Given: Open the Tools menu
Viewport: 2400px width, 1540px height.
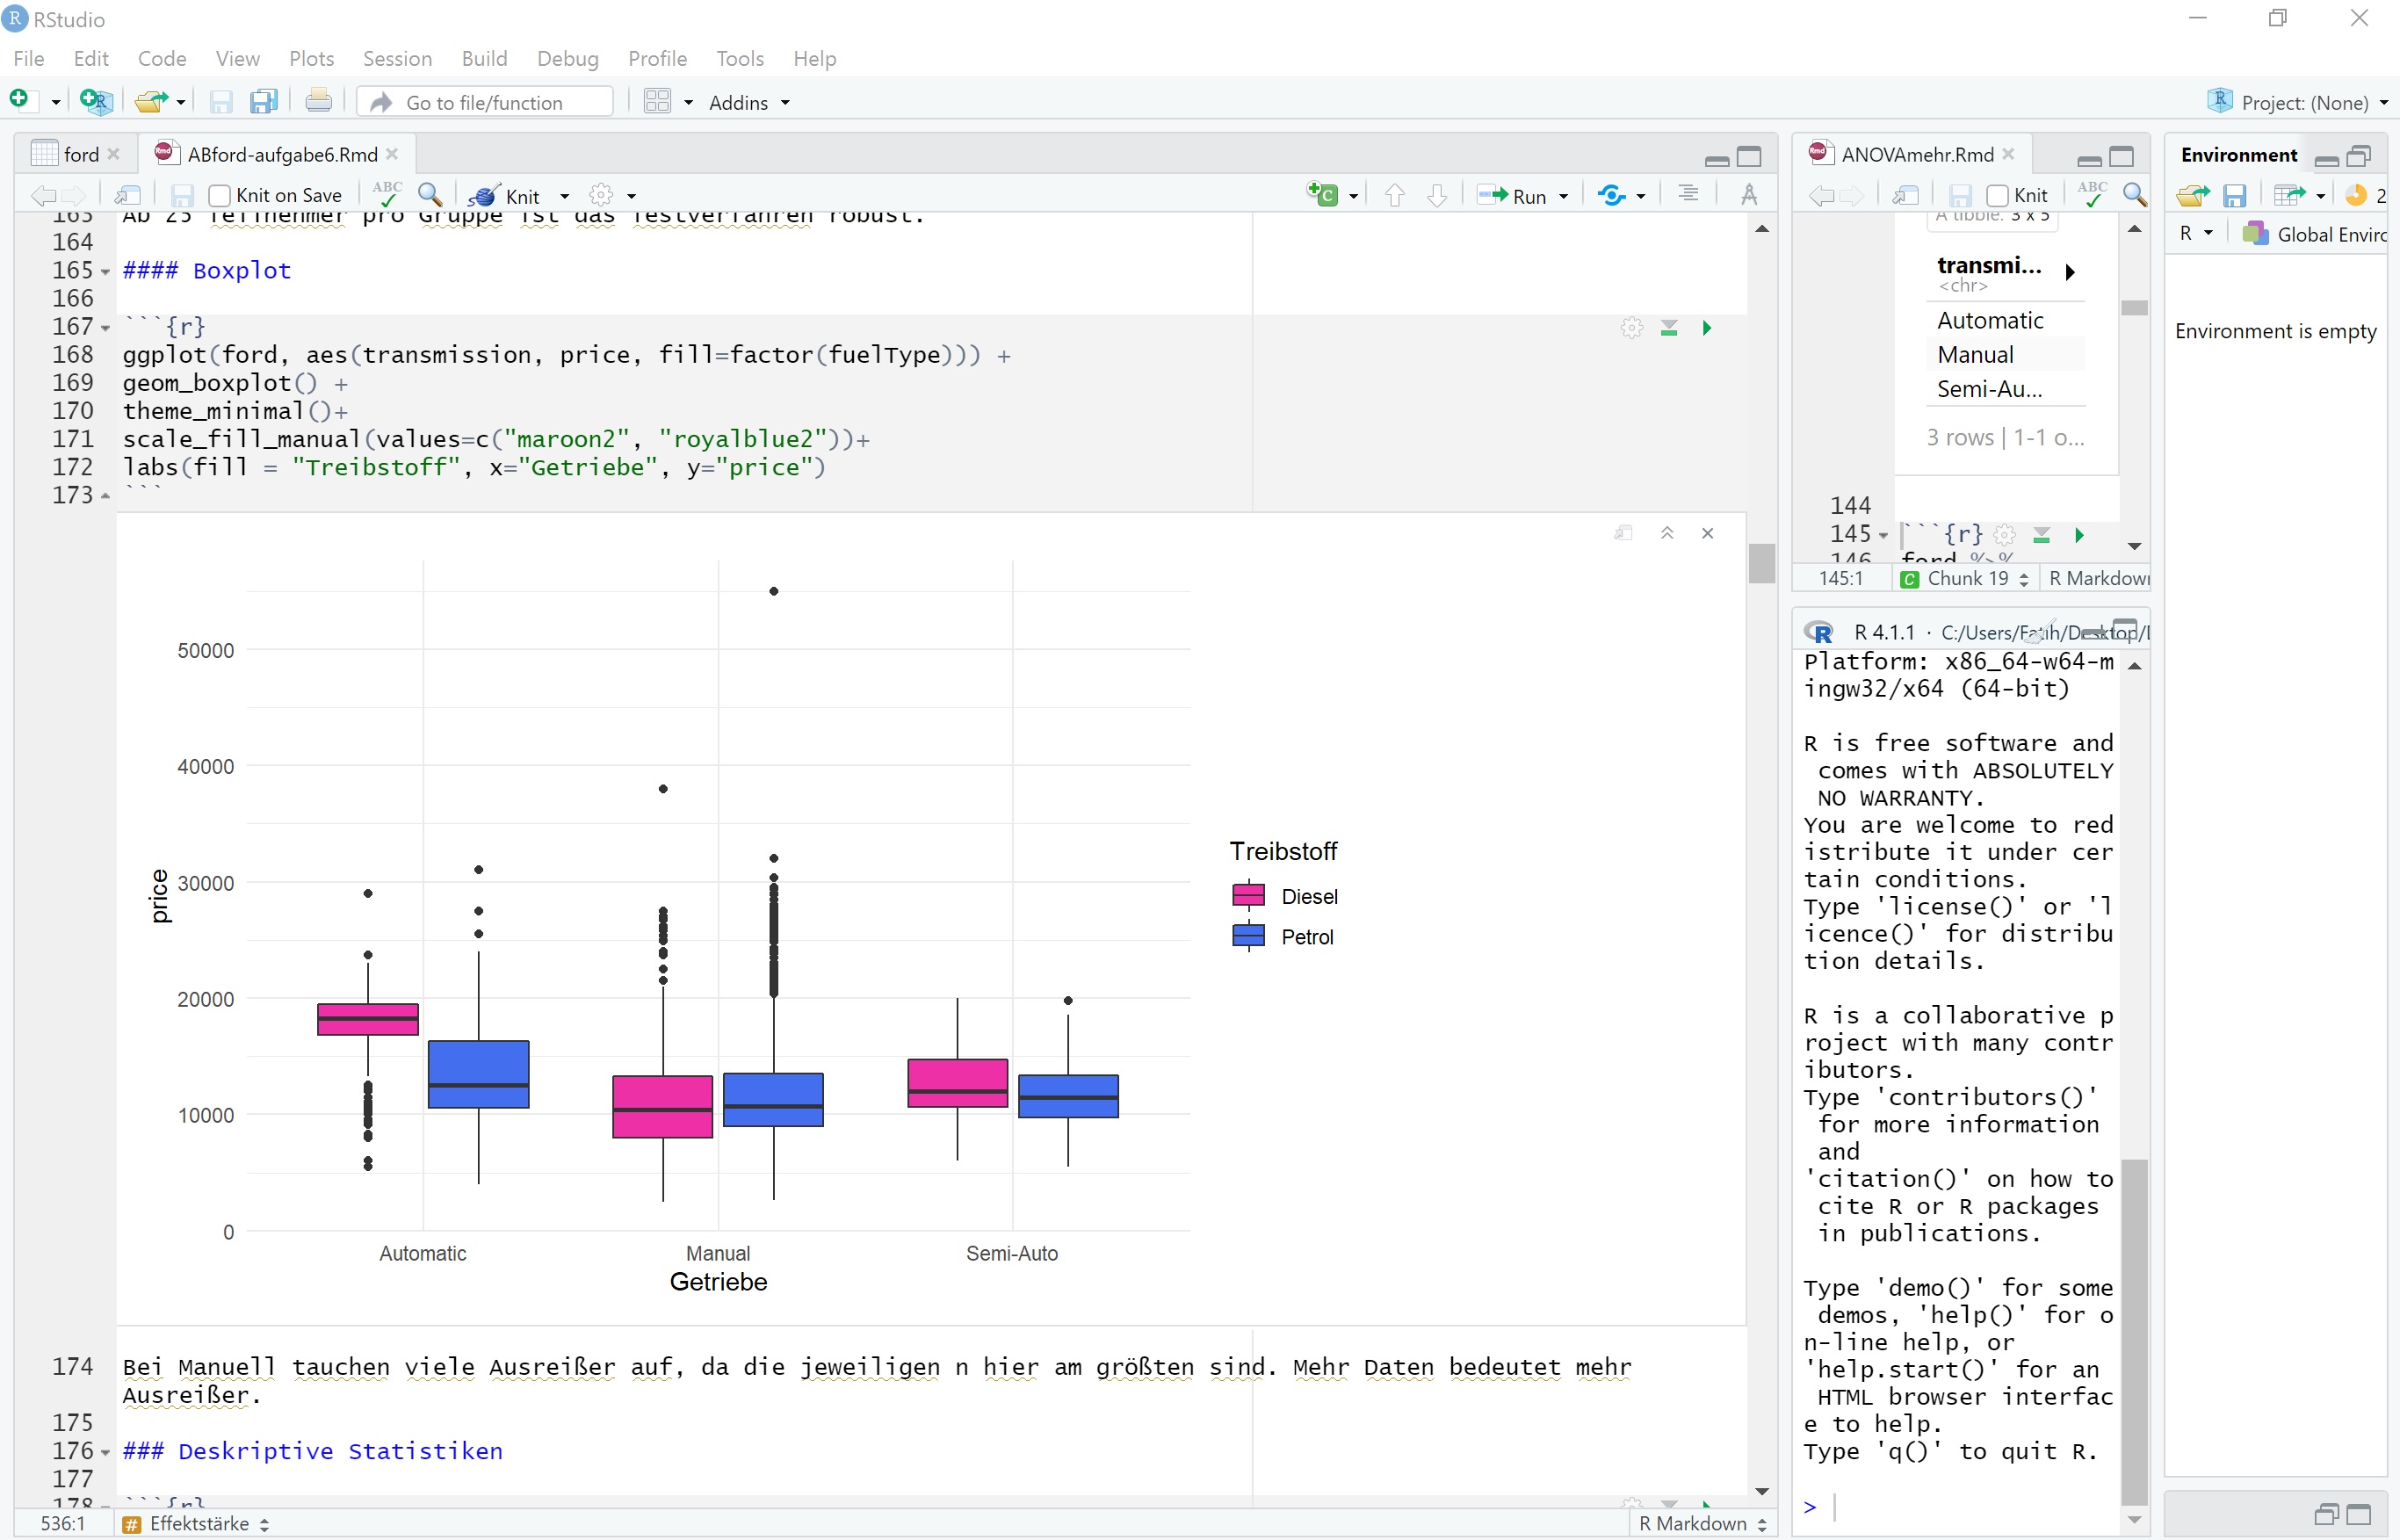Looking at the screenshot, I should click(x=740, y=58).
